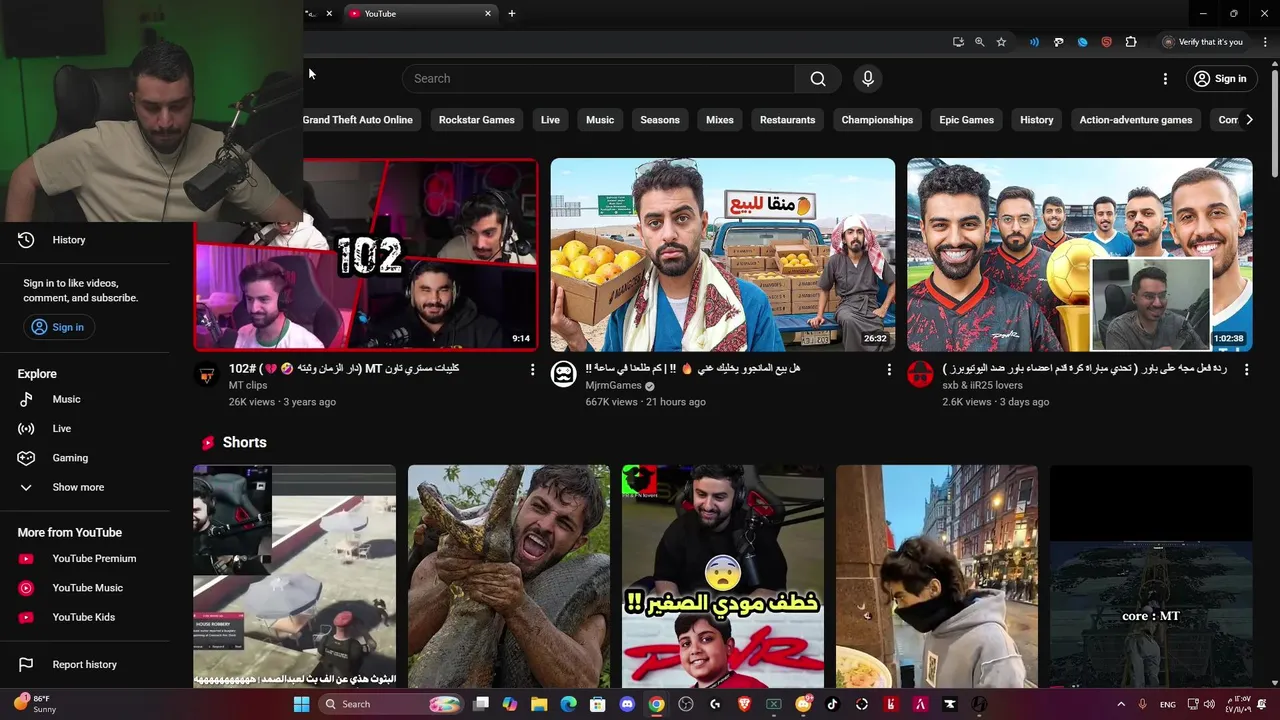Open TikTok from the taskbar
The width and height of the screenshot is (1280, 720).
(x=832, y=704)
